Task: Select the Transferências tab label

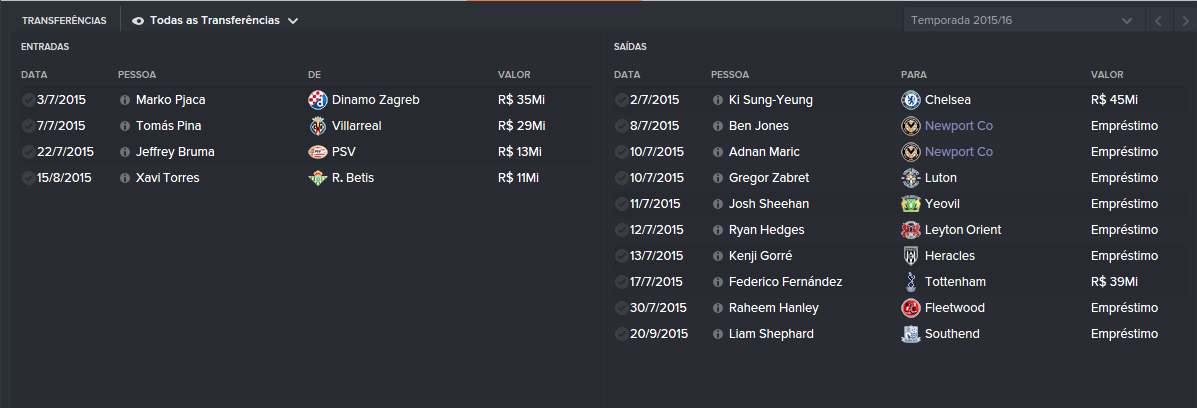Action: pos(64,21)
